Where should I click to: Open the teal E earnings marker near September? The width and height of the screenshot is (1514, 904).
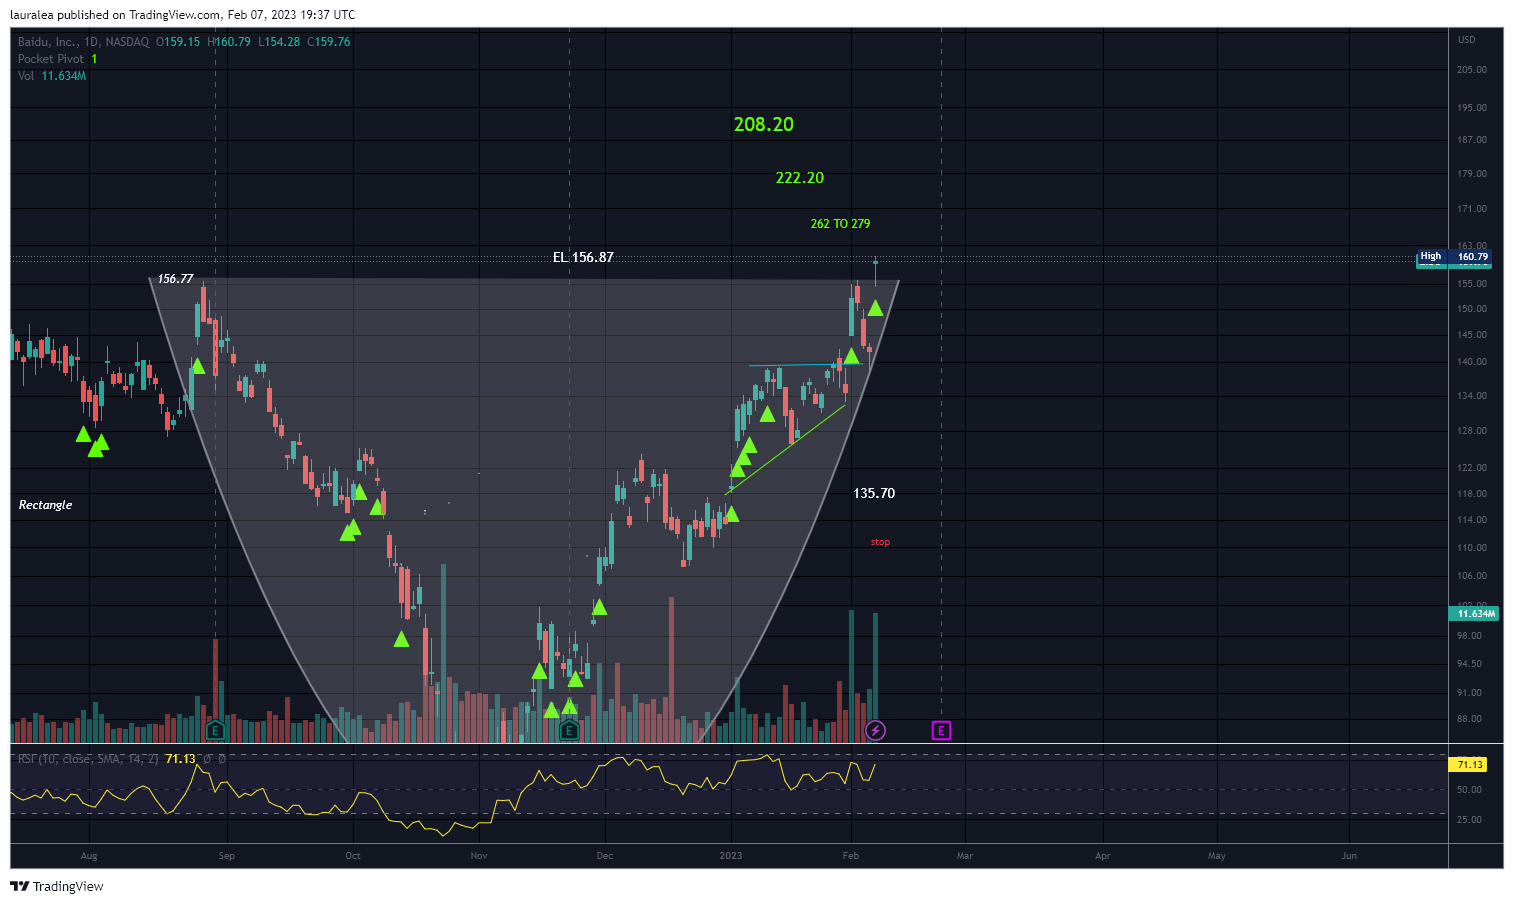point(215,731)
